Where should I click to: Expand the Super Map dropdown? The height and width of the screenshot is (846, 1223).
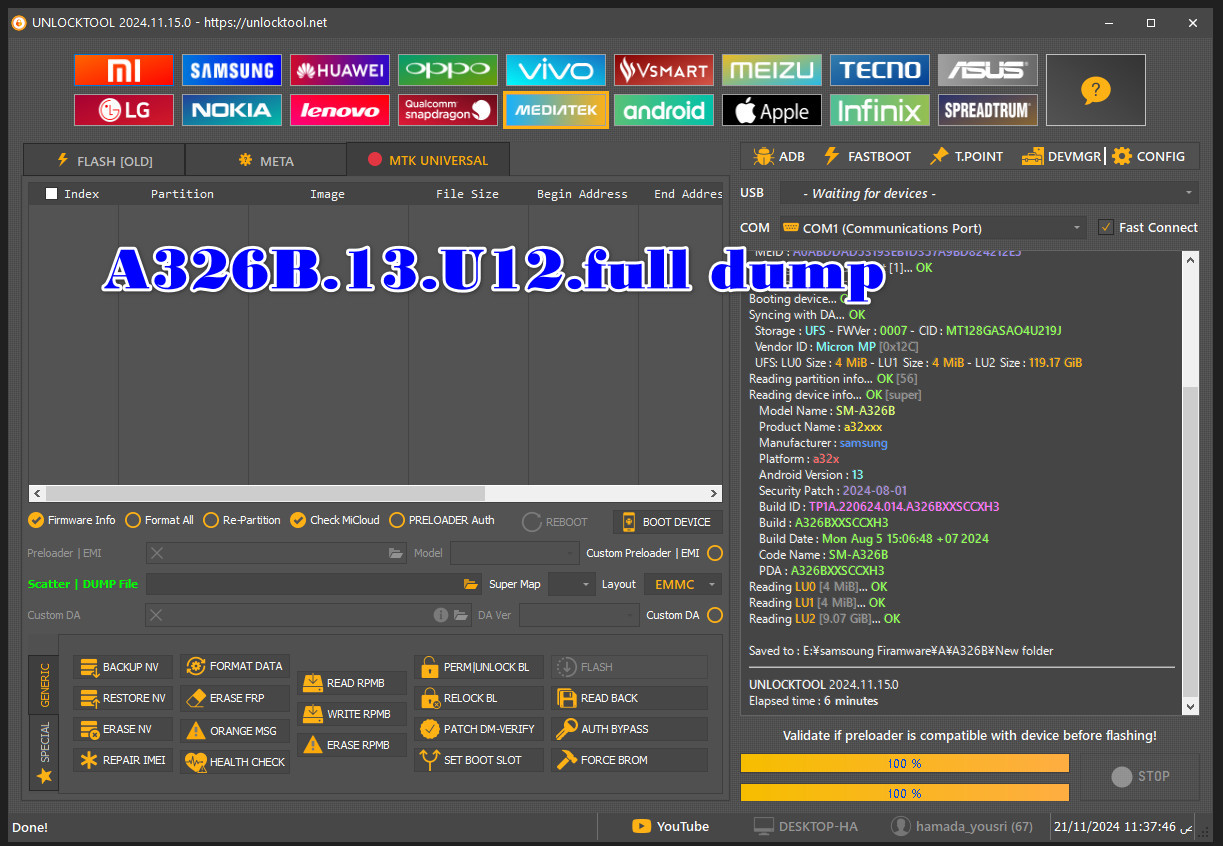coord(572,584)
